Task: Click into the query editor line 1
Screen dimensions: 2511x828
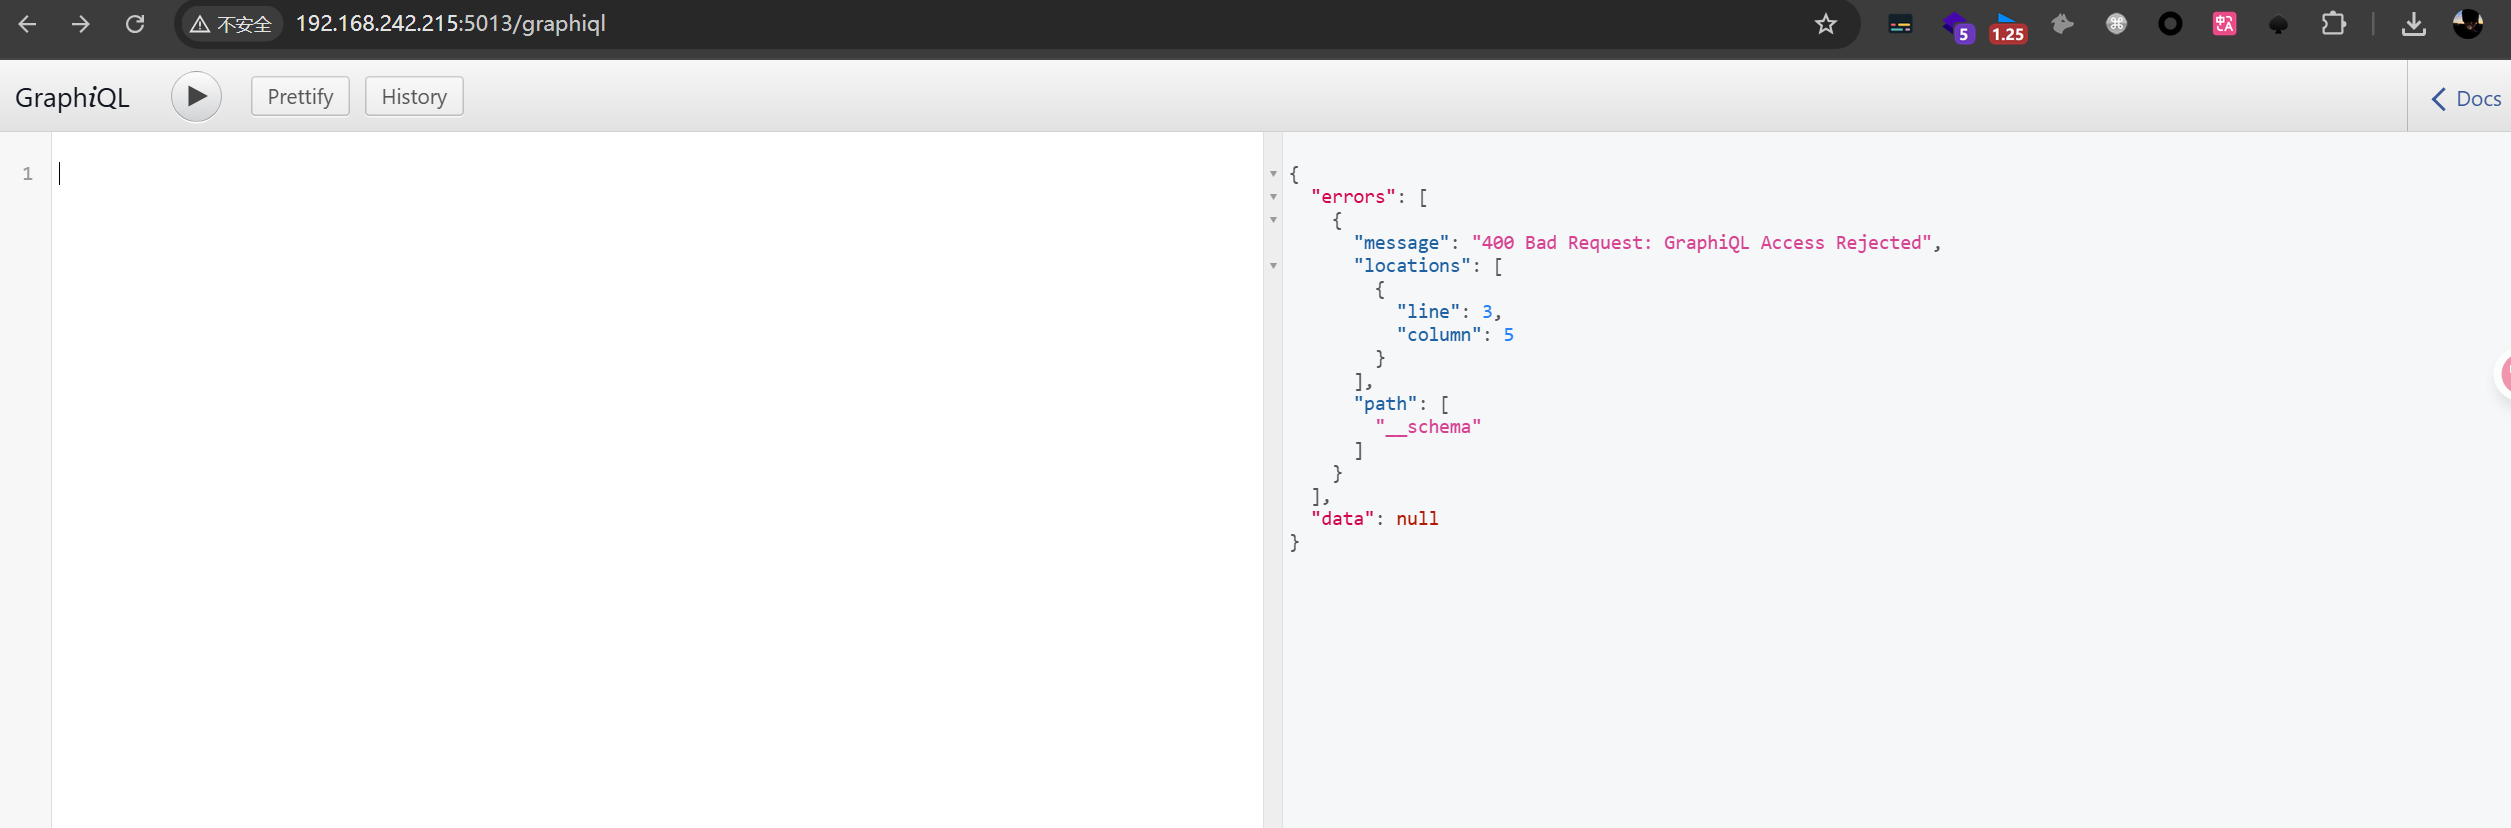Action: [x=600, y=174]
